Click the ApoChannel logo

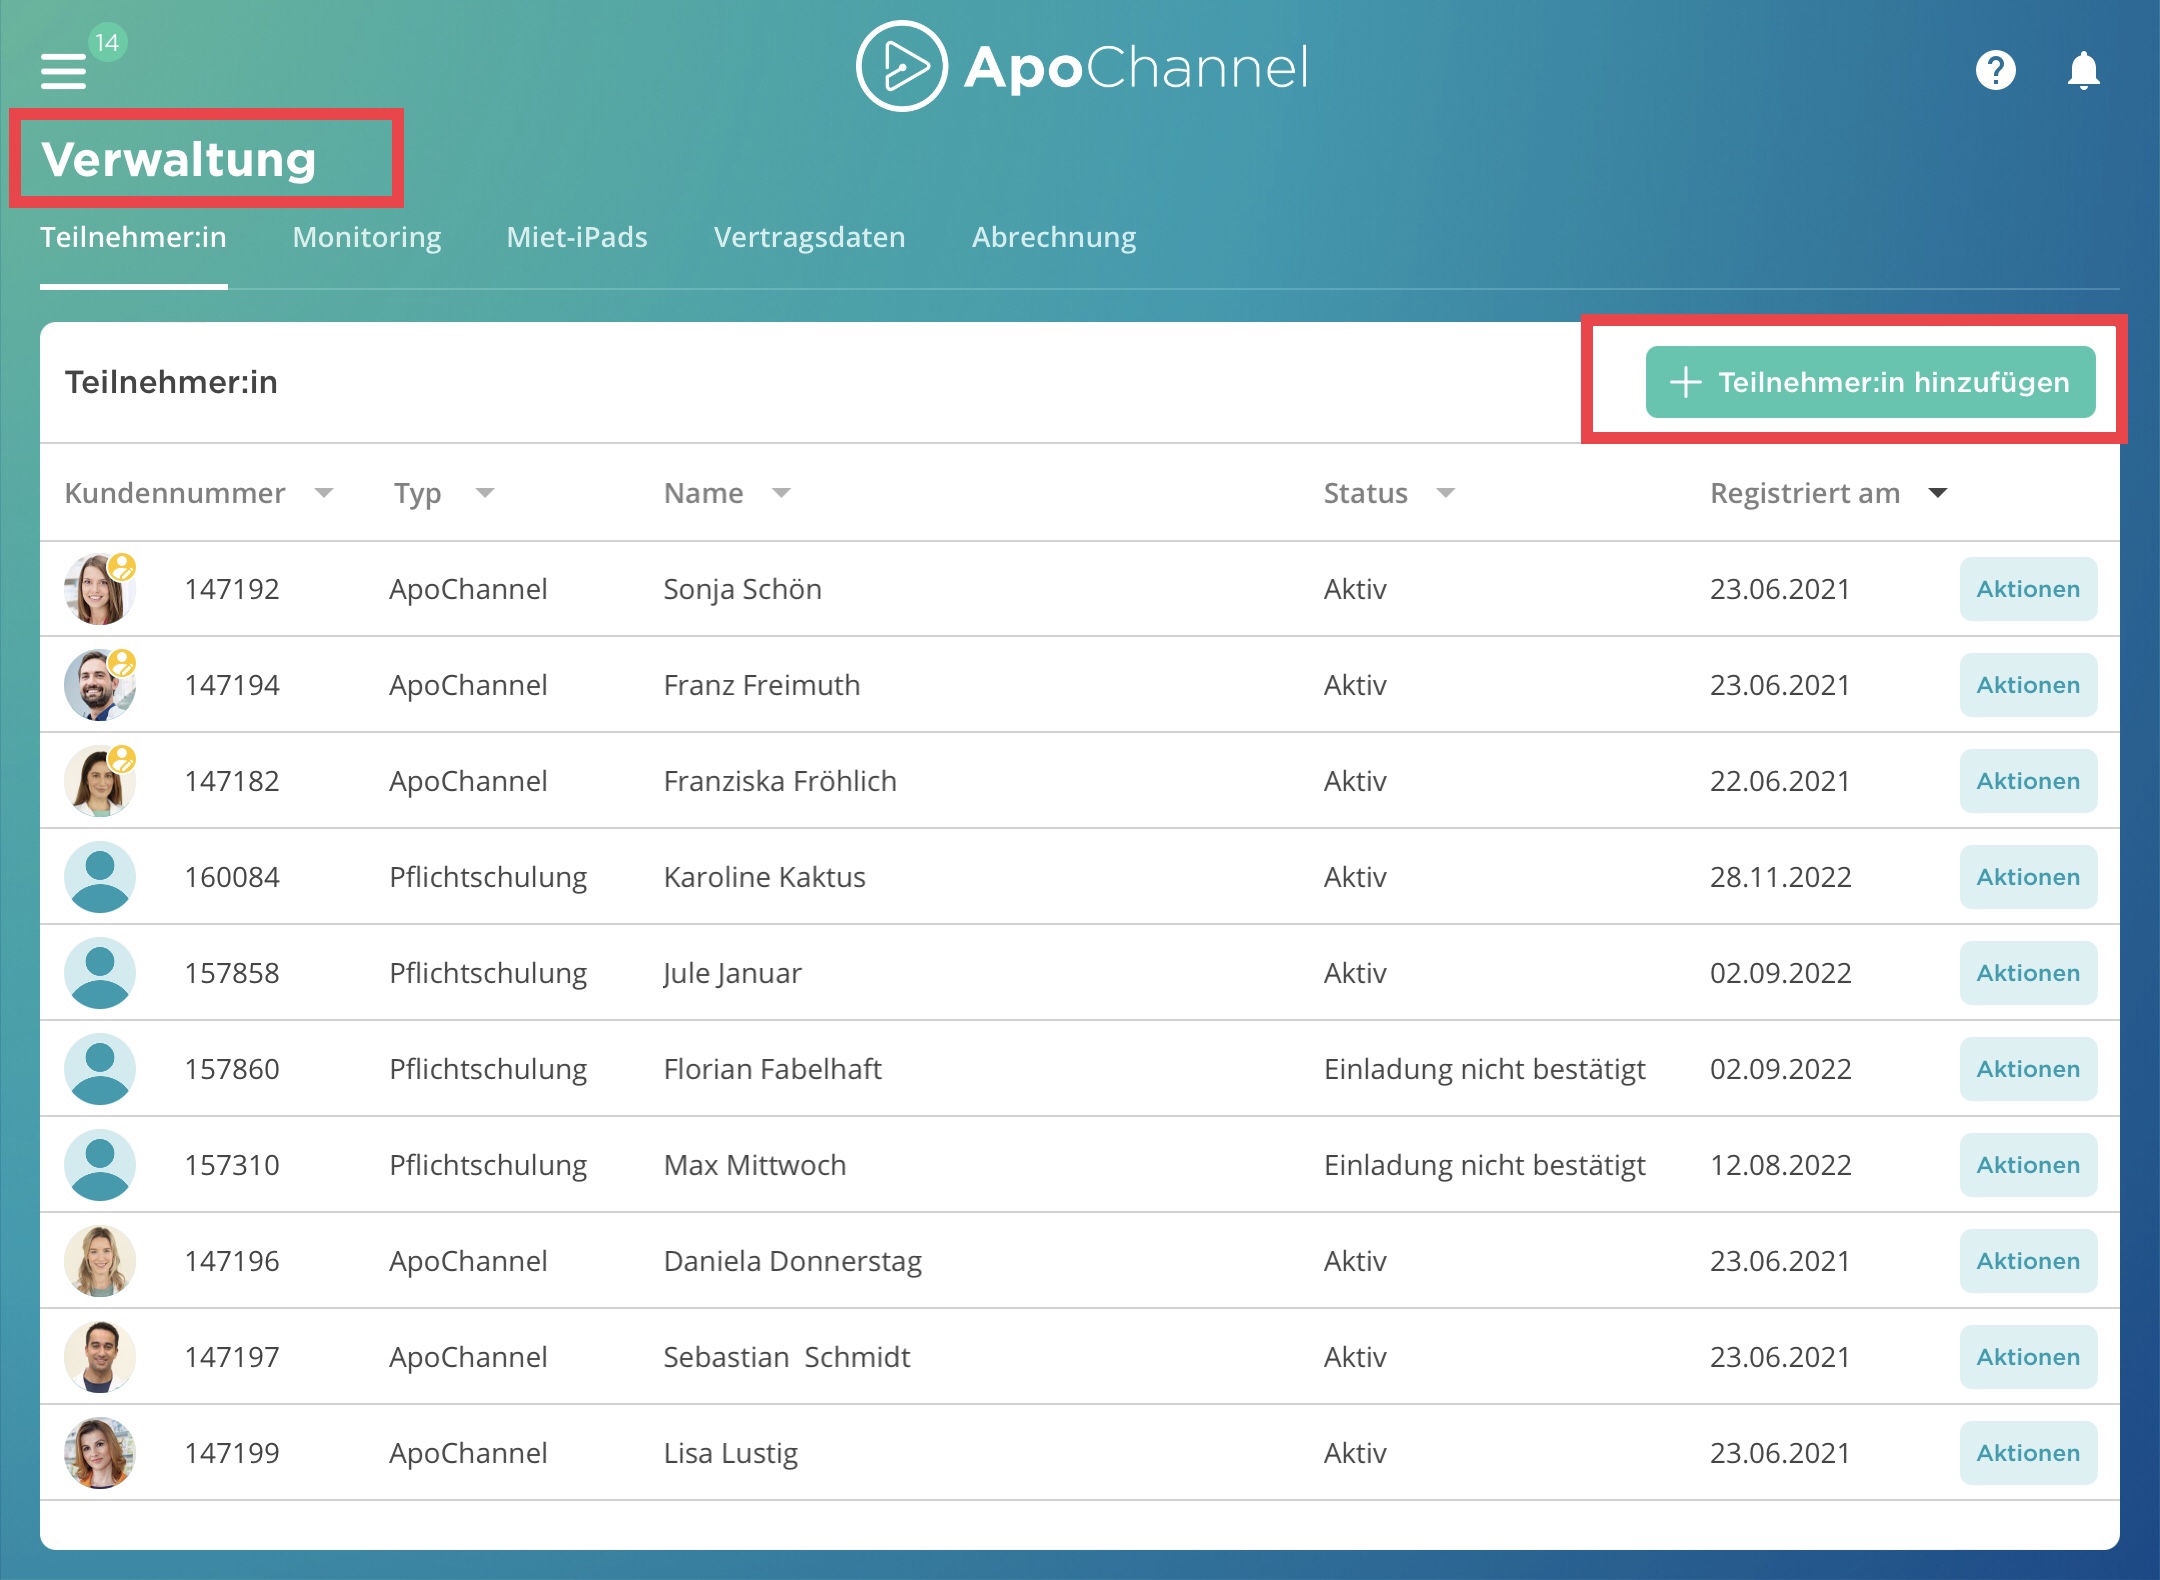click(x=1082, y=67)
